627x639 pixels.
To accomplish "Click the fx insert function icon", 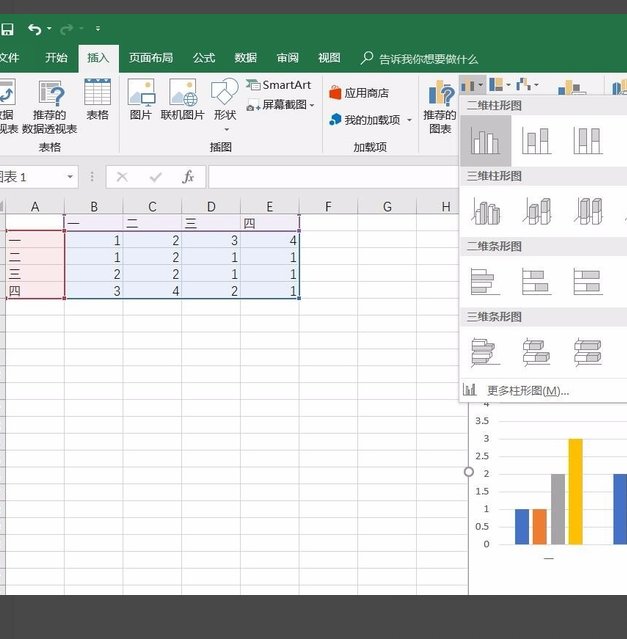I will [188, 177].
